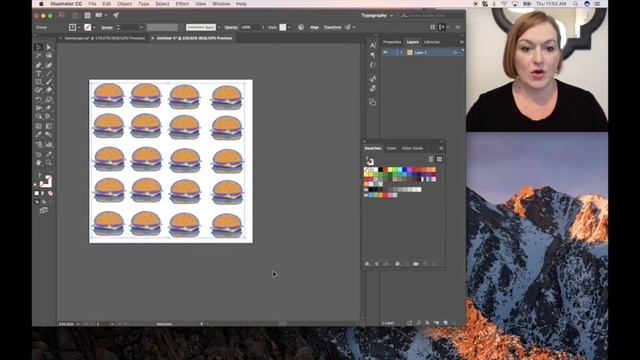Viewport: 640px width, 360px height.
Task: Click the Search Adobe Stock field
Action: point(432,16)
